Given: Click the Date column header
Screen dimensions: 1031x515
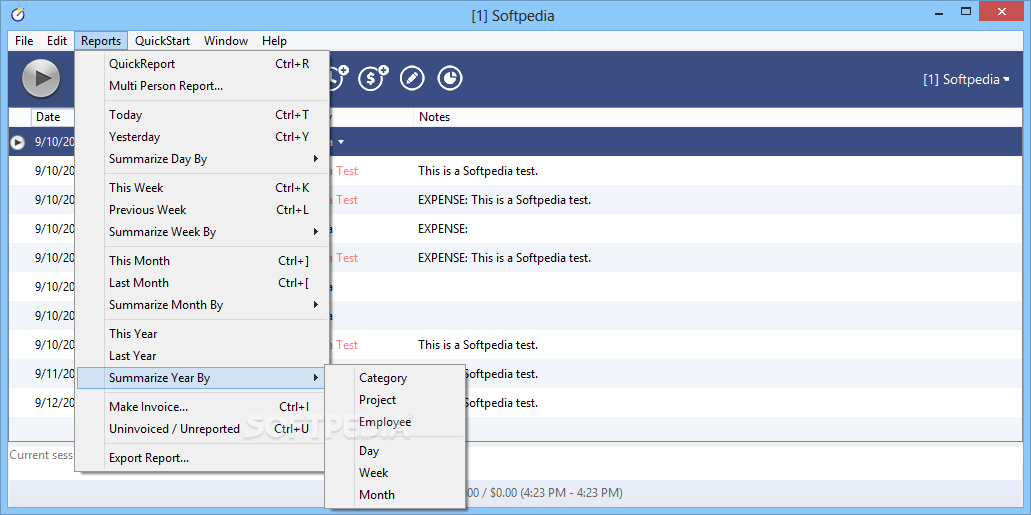Looking at the screenshot, I should [x=53, y=117].
